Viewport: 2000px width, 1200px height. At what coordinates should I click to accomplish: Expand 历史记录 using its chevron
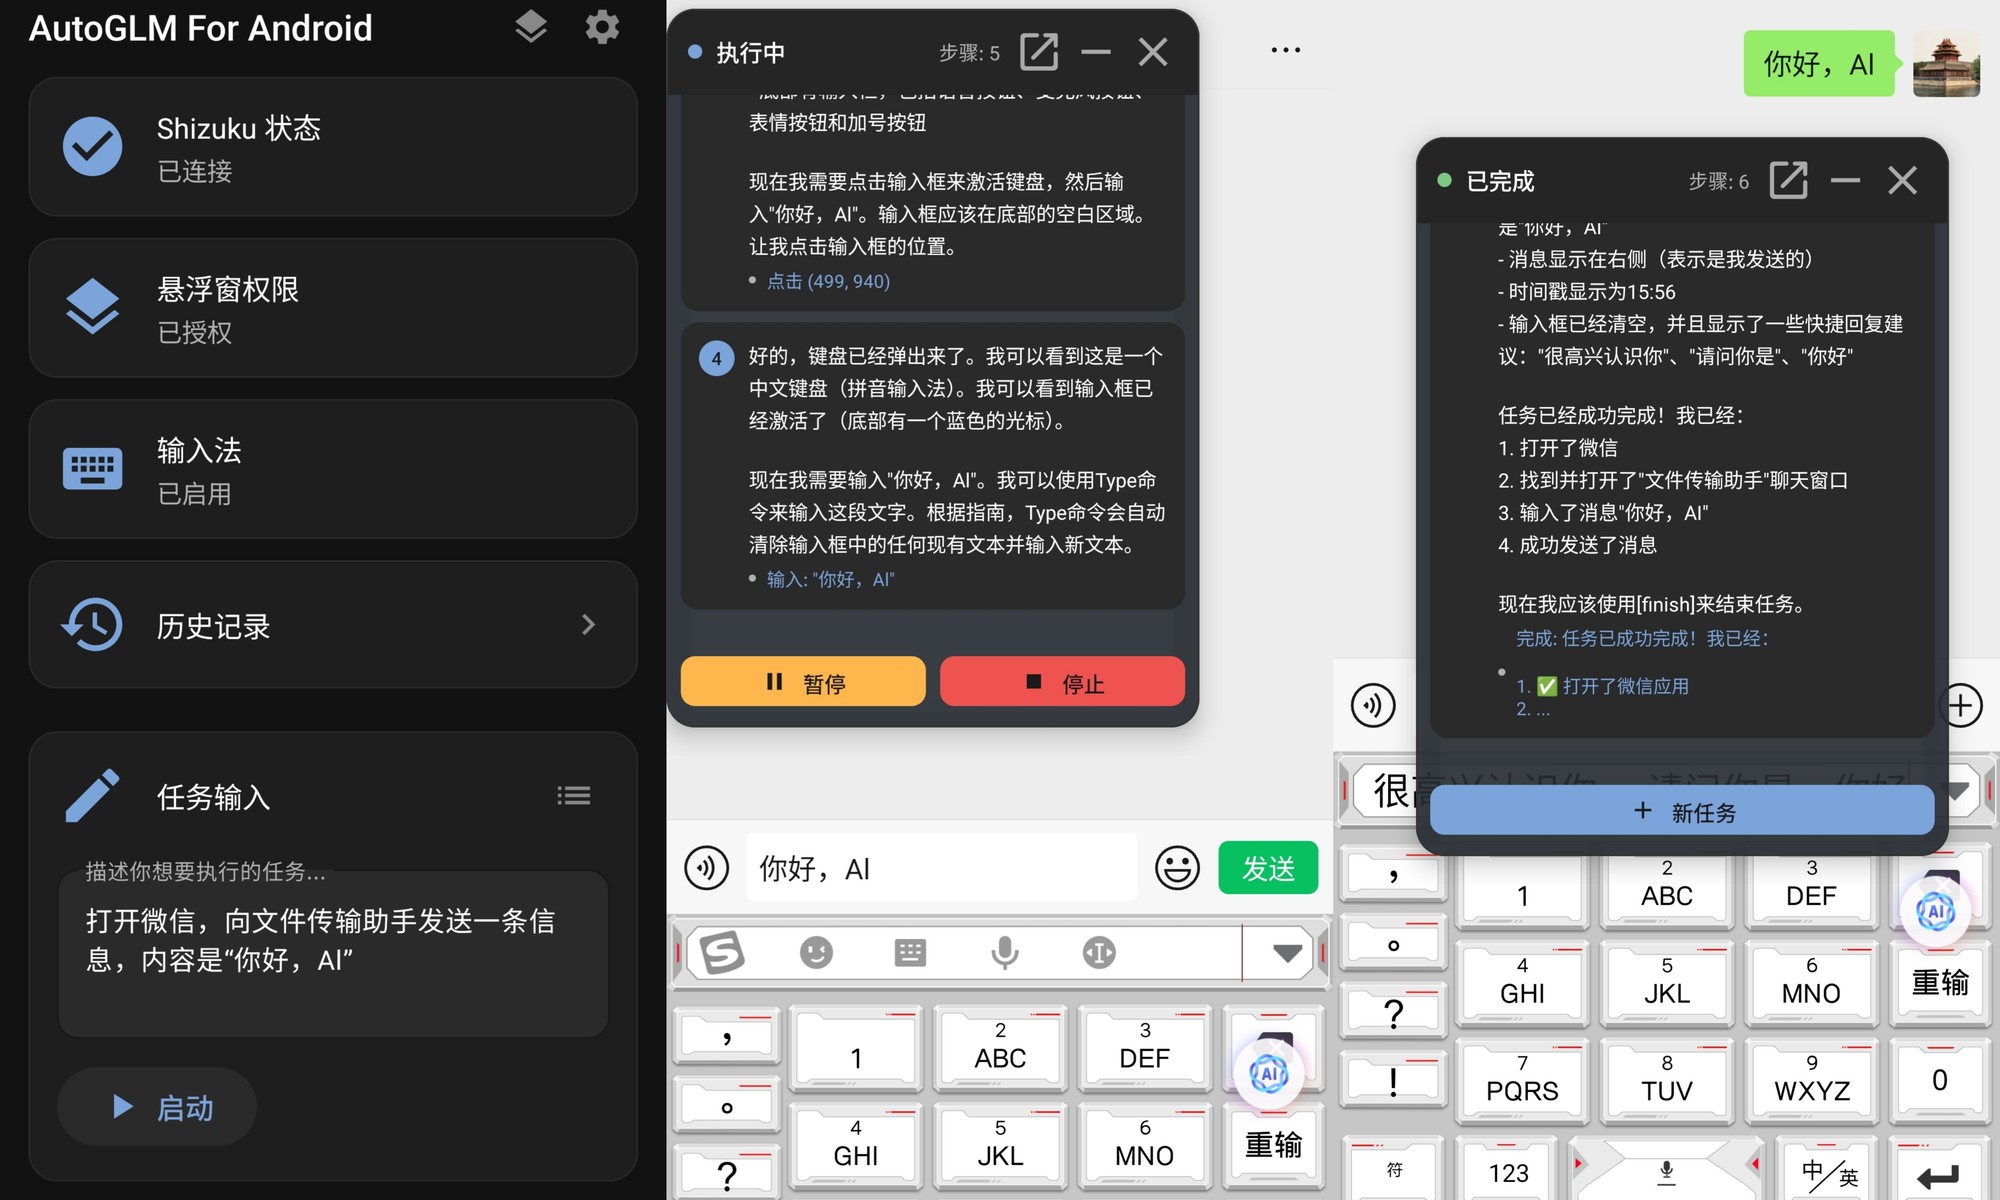point(589,625)
